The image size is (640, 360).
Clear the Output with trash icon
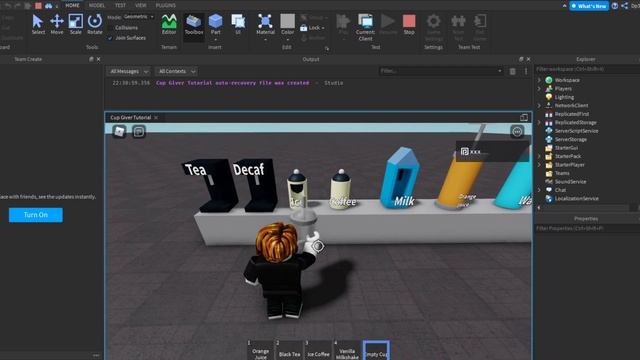(x=513, y=71)
